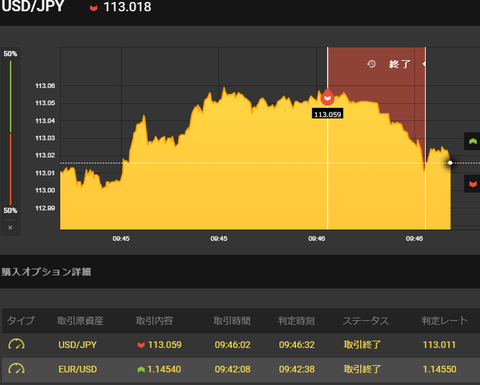Click settlement rate 1.14550
This screenshot has width=480, height=385.
tap(439, 369)
